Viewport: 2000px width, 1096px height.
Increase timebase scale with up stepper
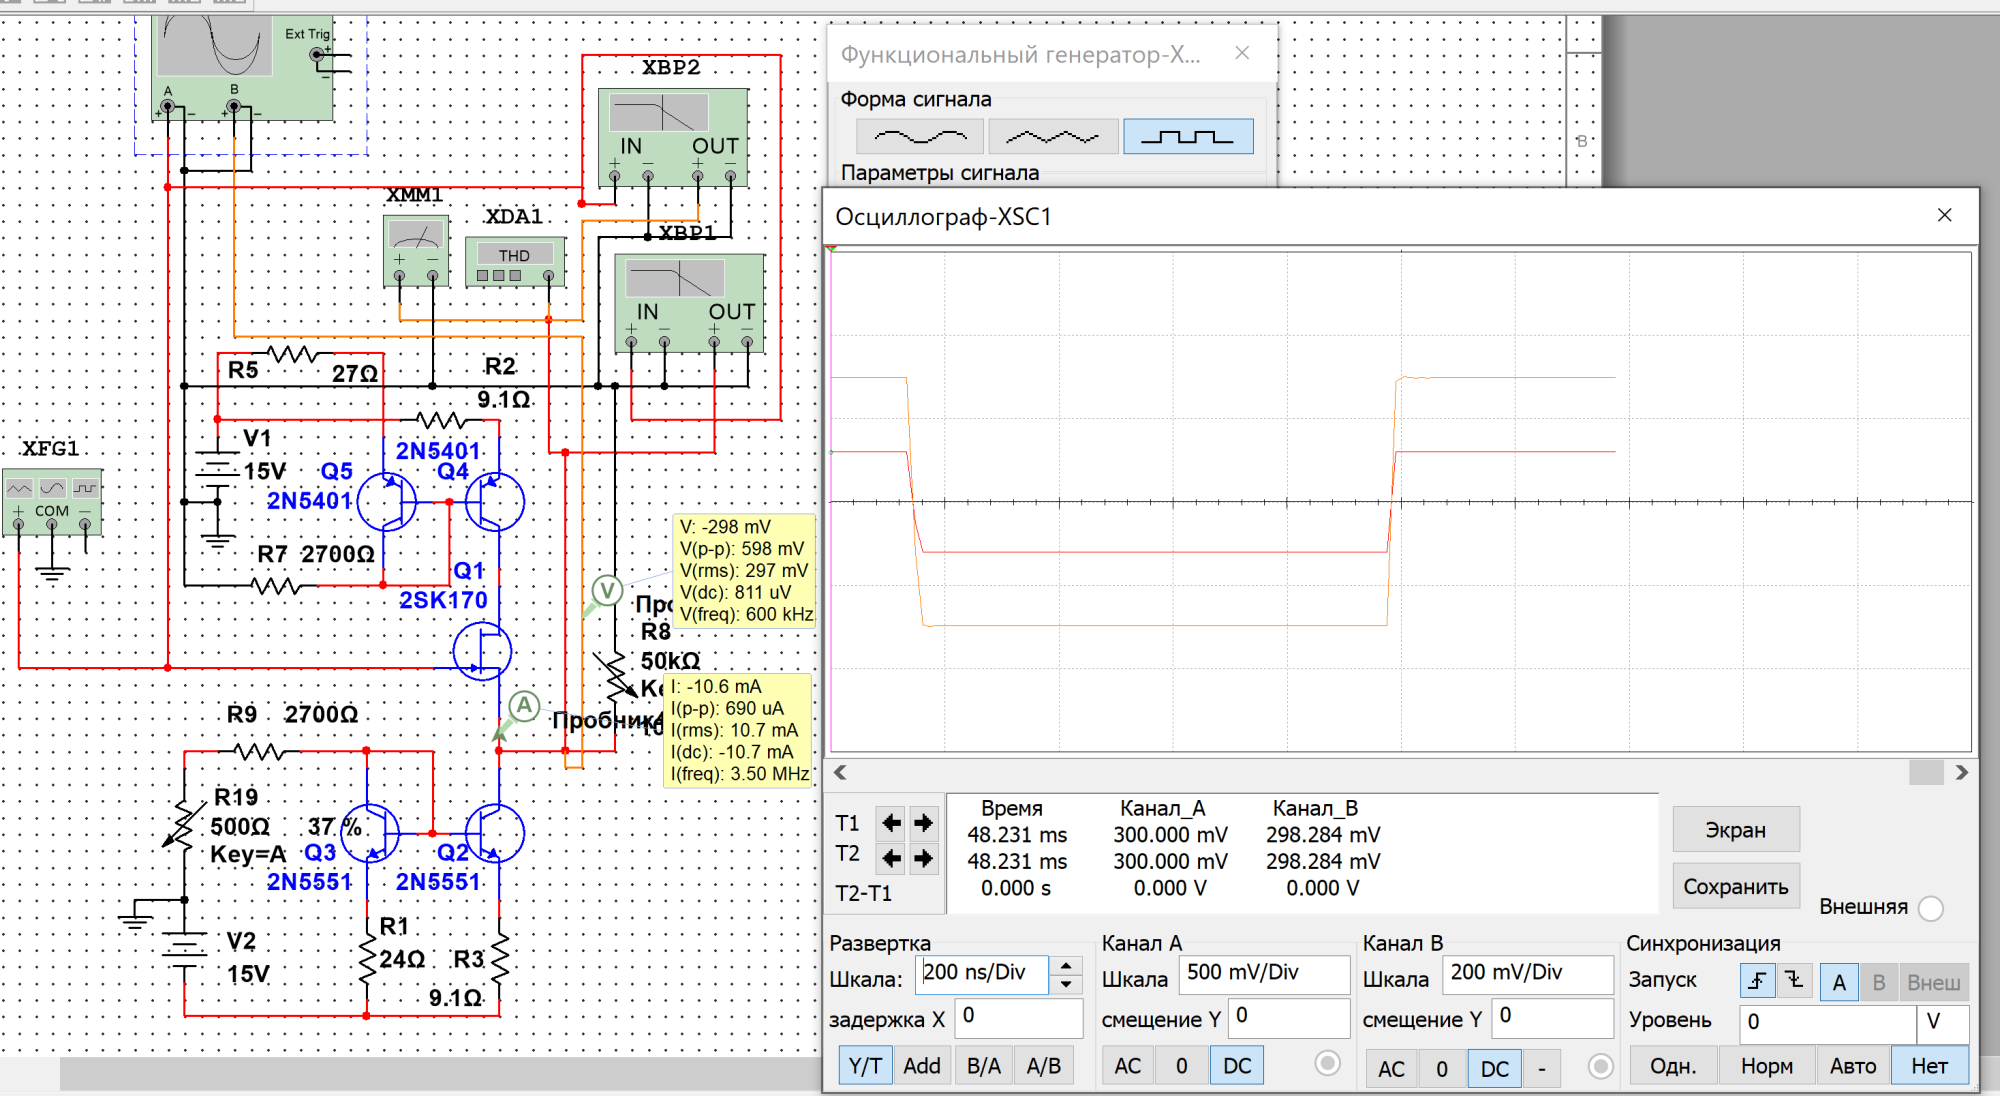[1066, 965]
